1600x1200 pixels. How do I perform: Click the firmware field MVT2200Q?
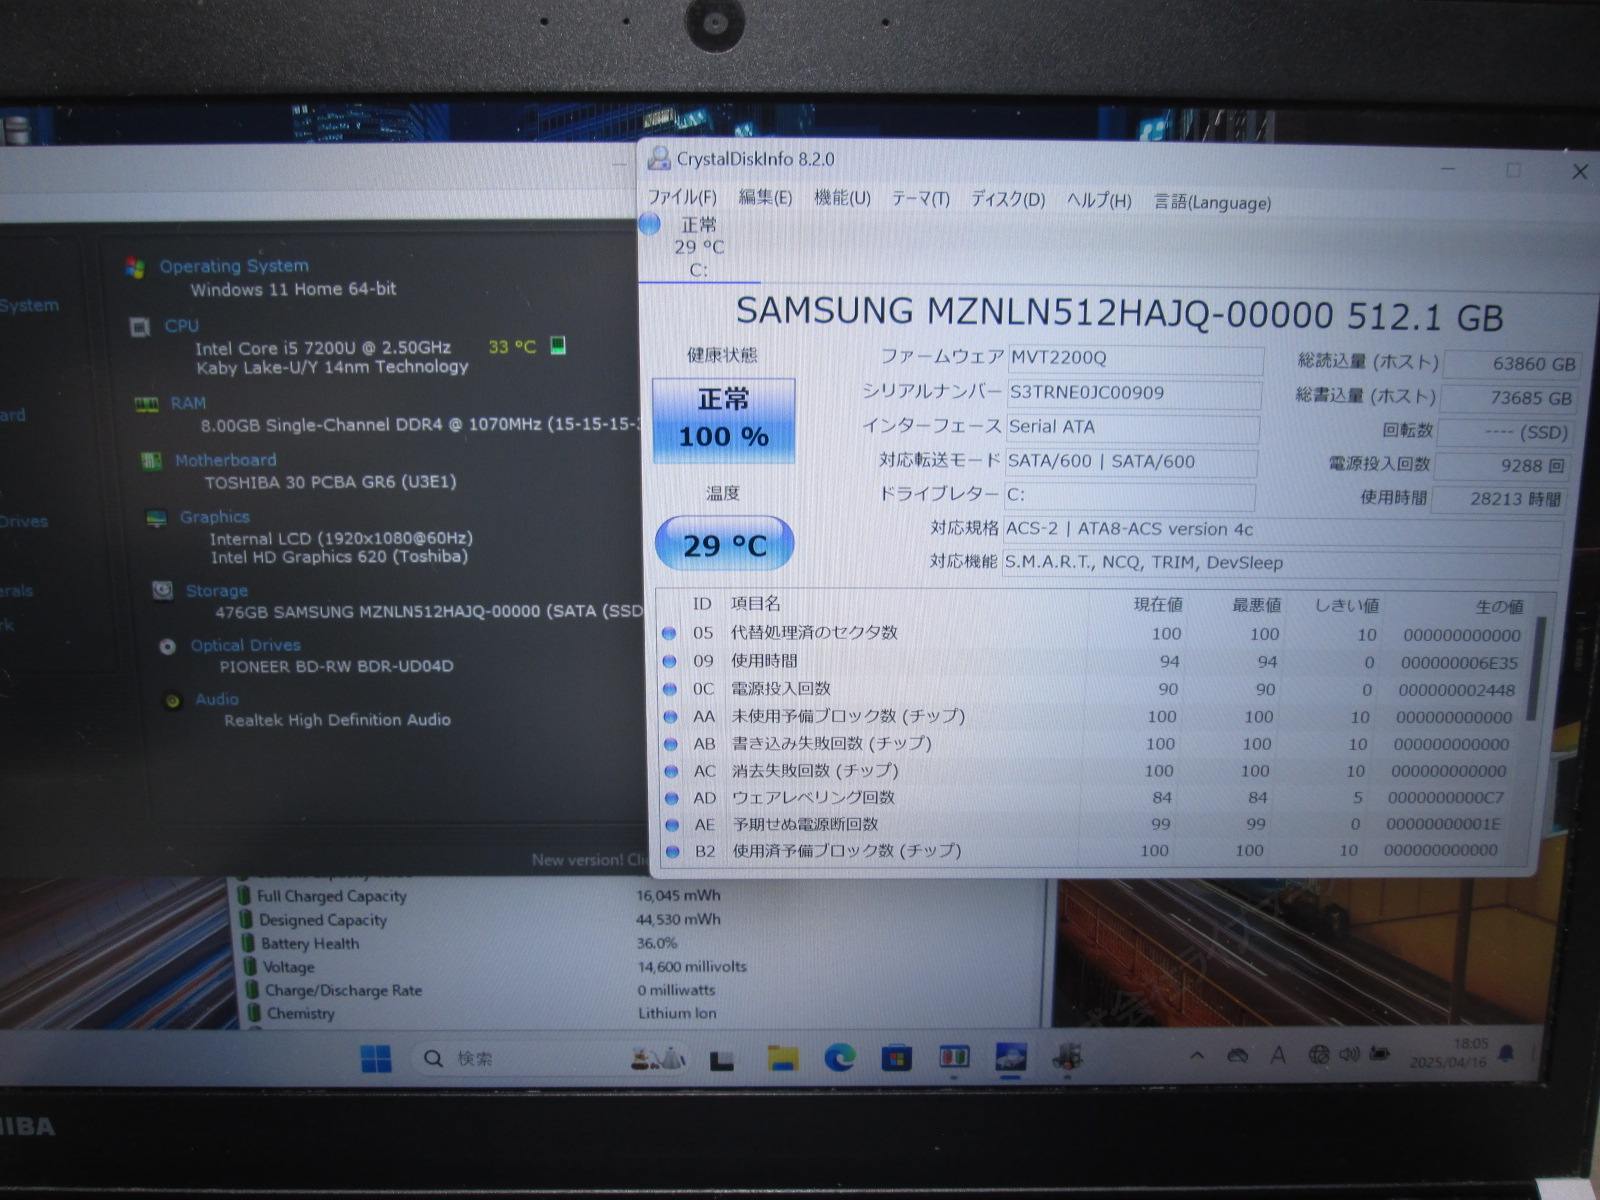1135,358
